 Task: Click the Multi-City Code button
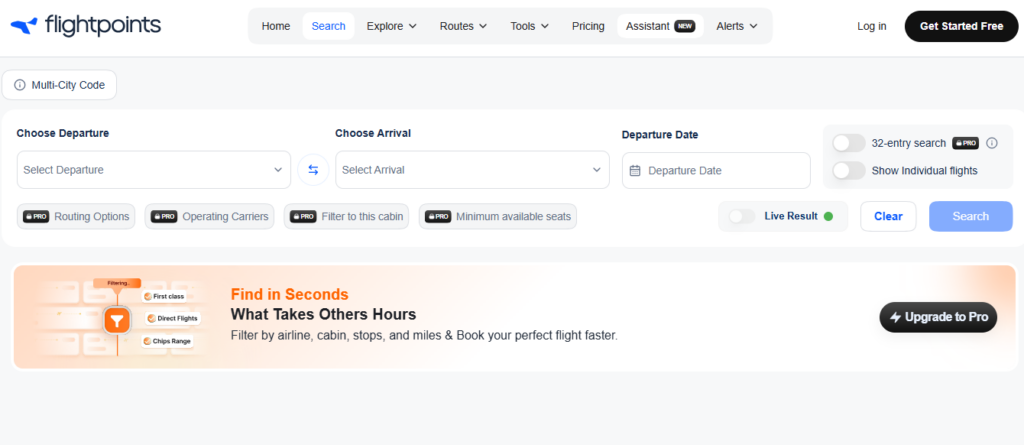click(x=59, y=85)
